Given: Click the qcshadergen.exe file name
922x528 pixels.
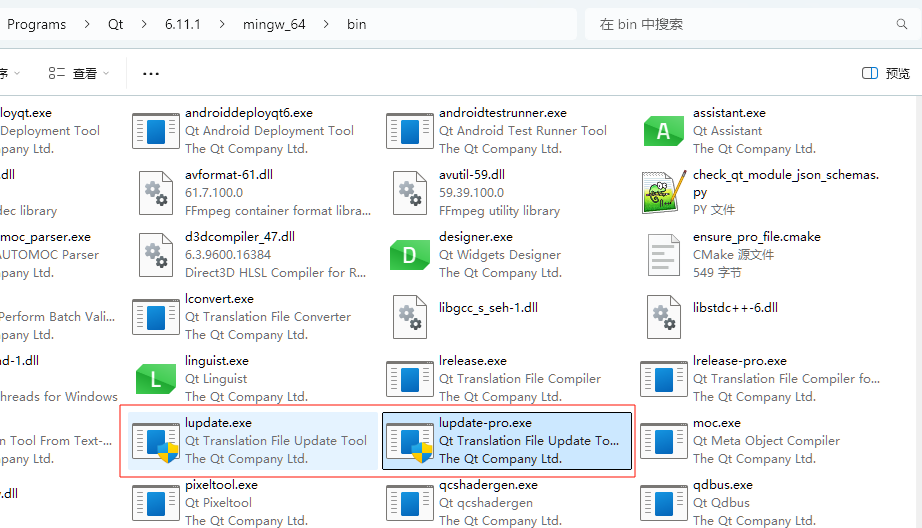Looking at the screenshot, I should coord(488,485).
